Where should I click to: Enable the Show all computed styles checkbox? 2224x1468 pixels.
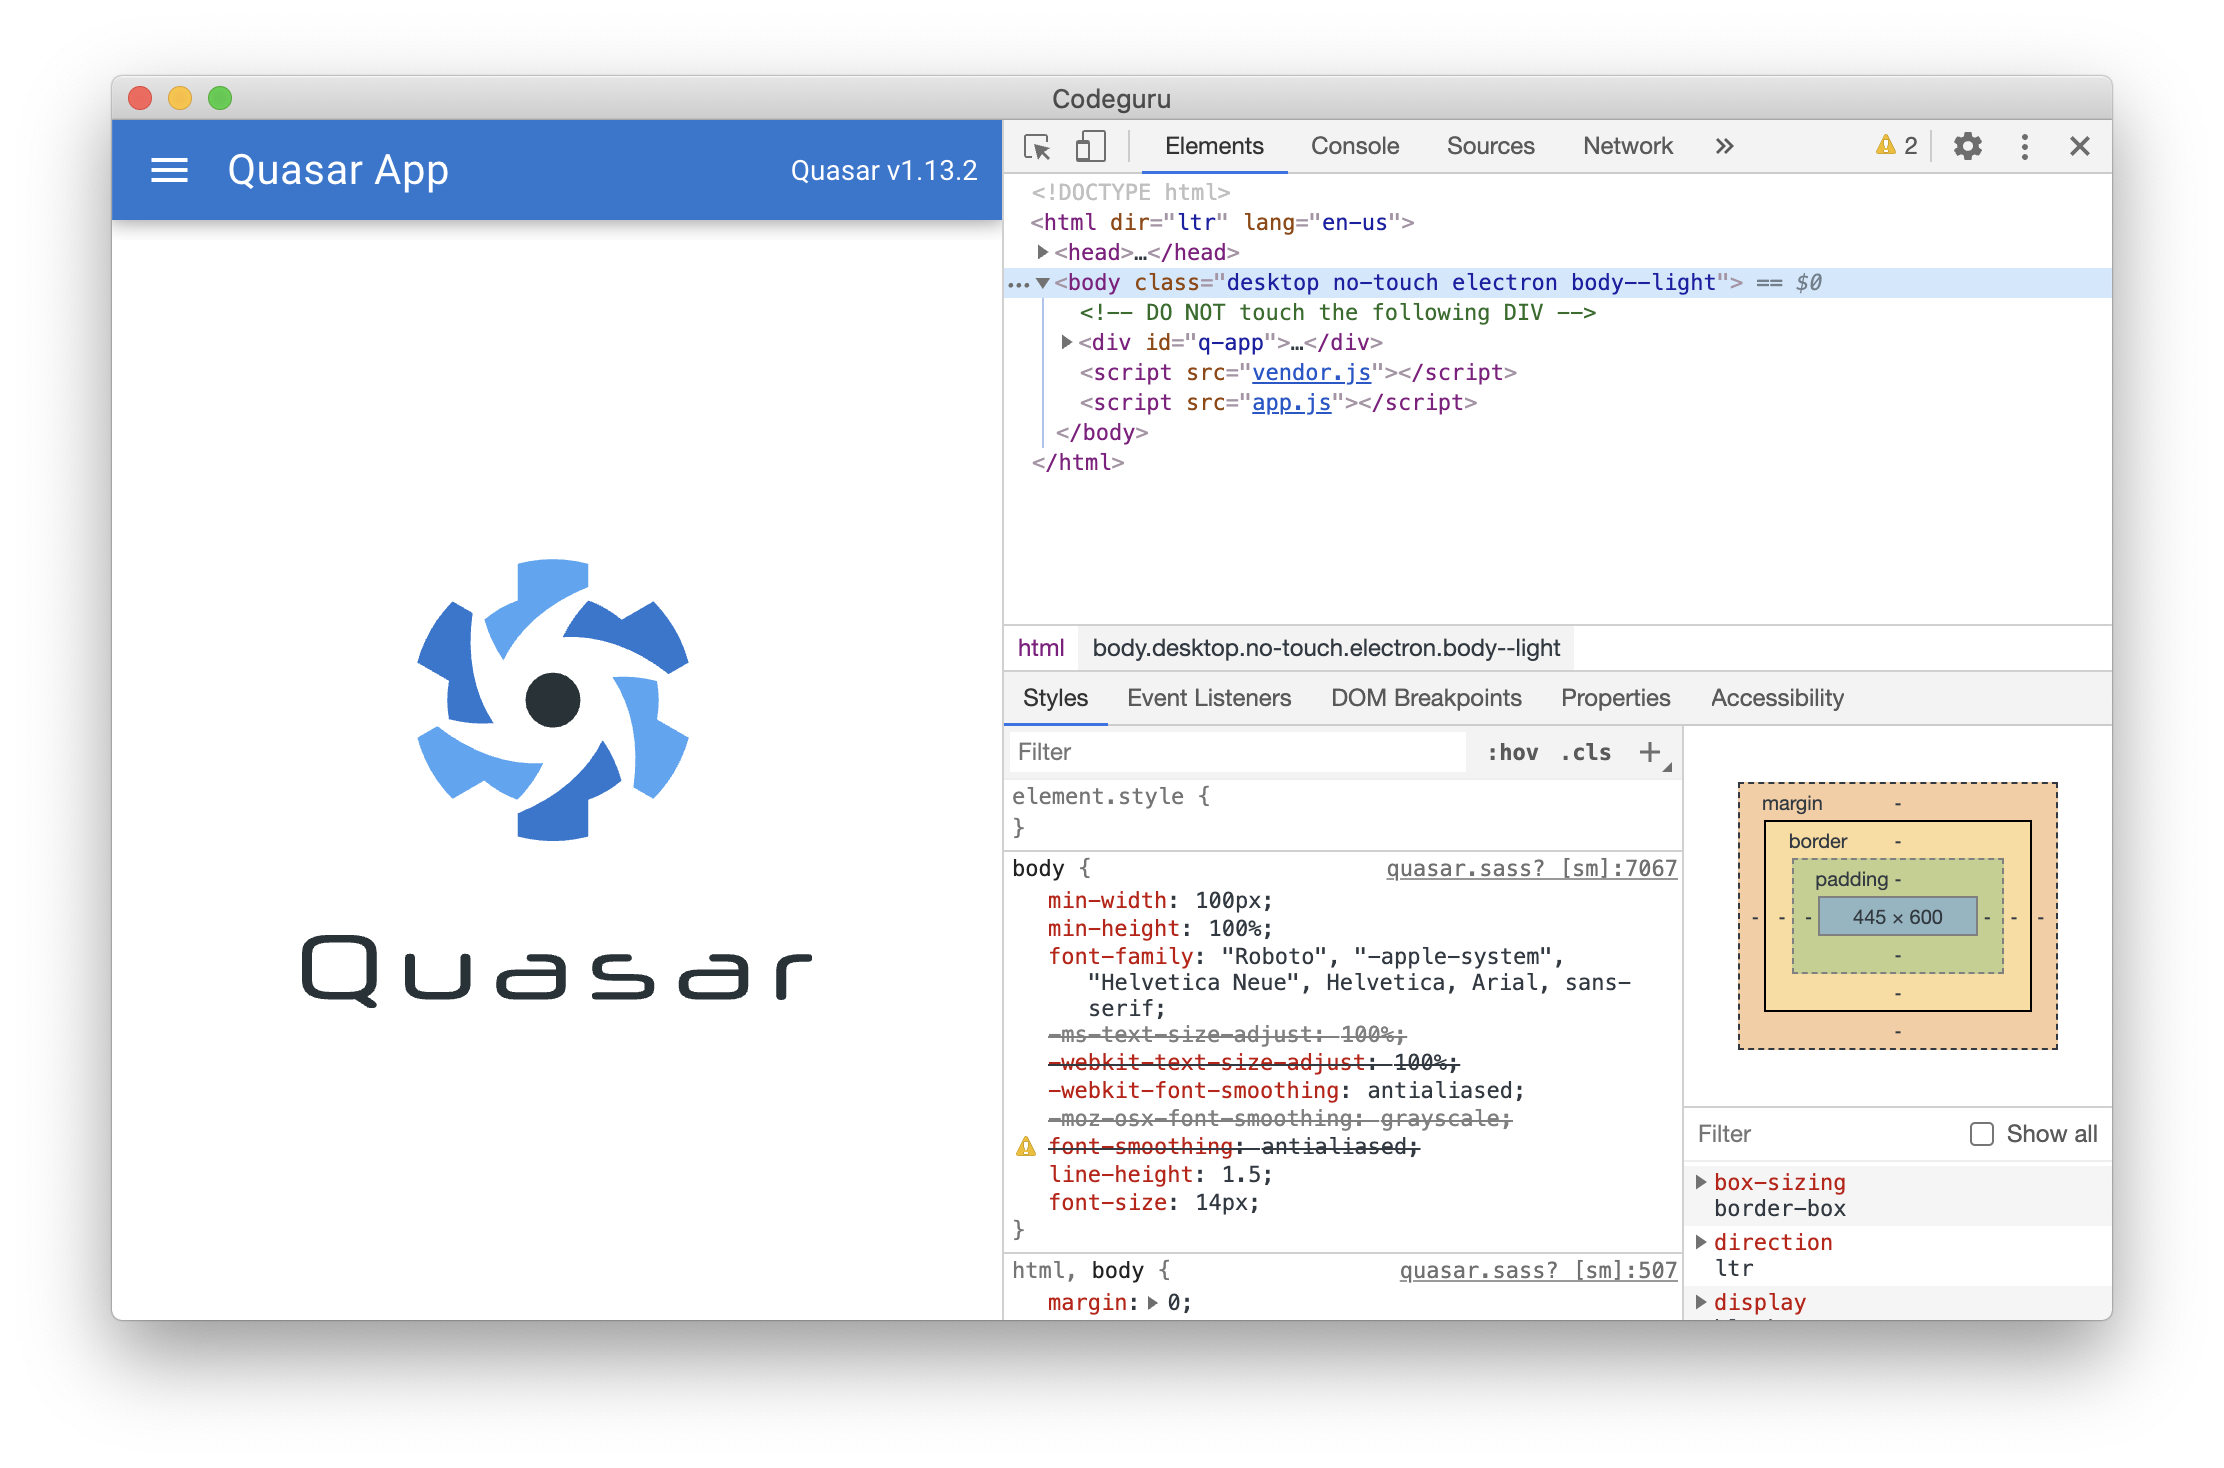[1981, 1134]
